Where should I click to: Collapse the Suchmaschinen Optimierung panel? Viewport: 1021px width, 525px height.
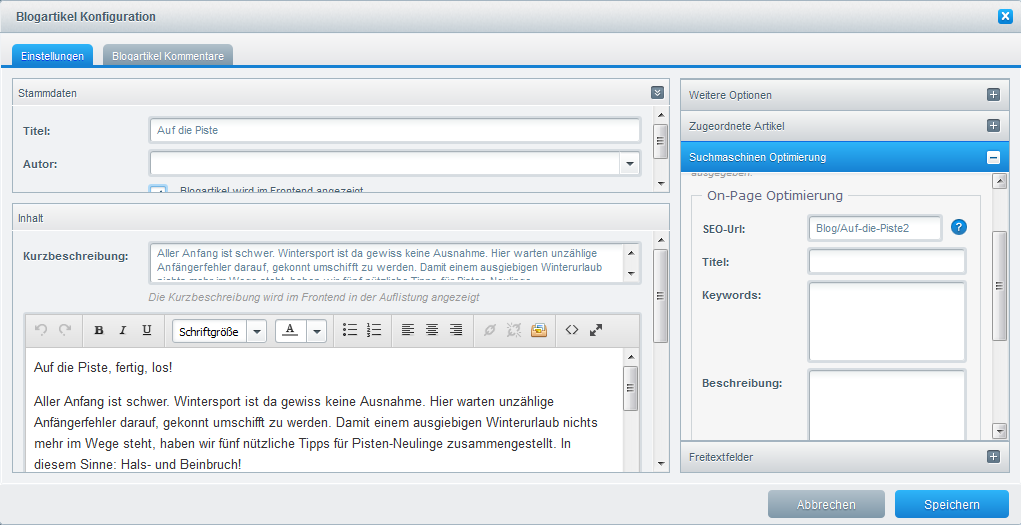pos(993,157)
